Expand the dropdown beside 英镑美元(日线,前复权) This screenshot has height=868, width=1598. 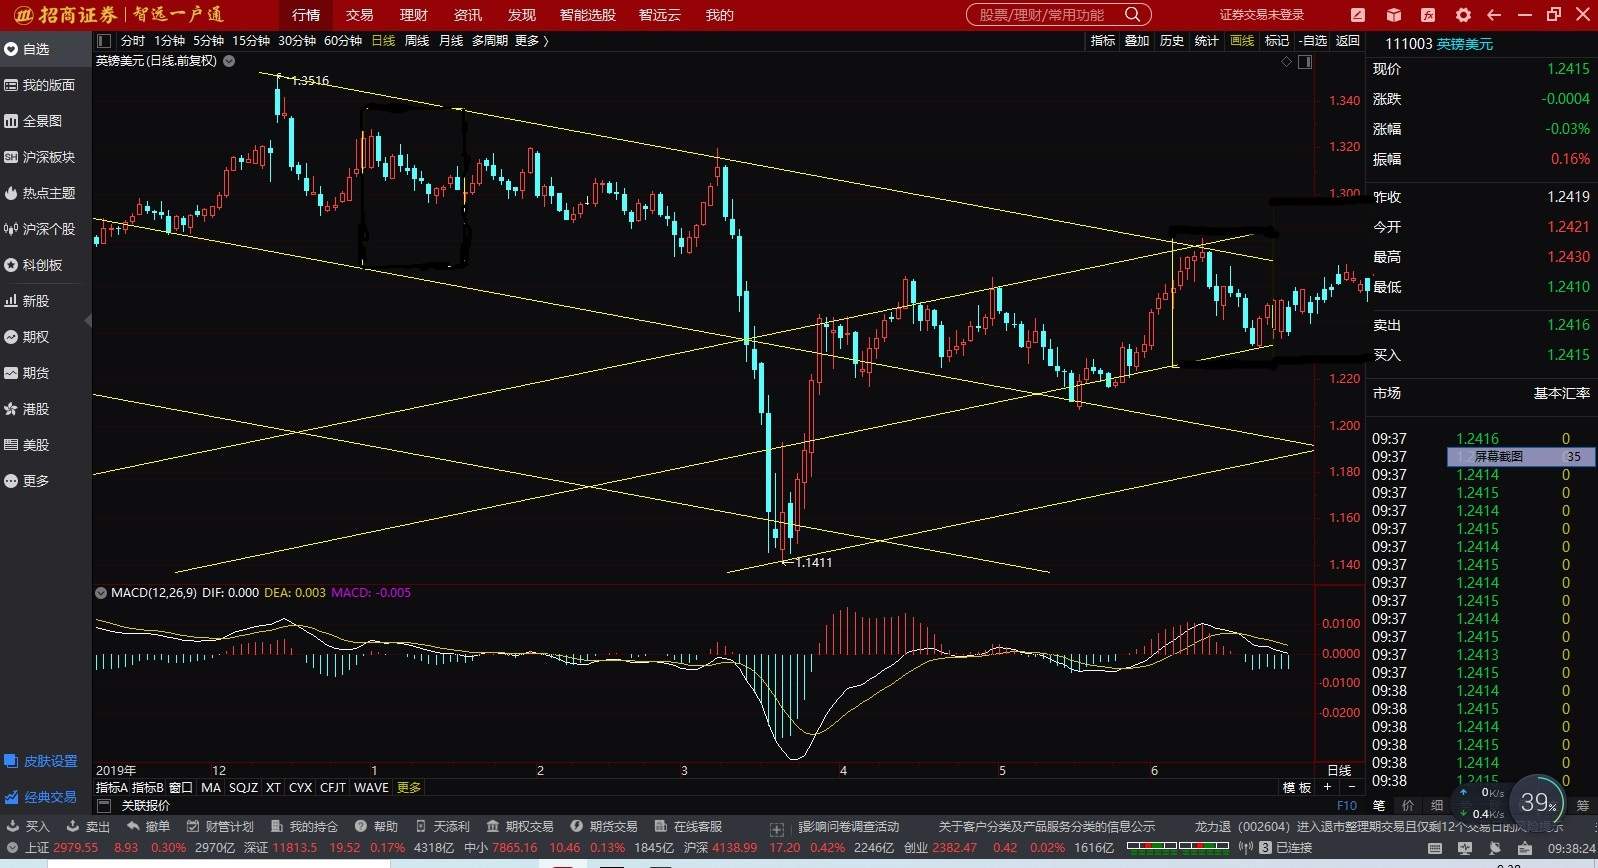coord(229,61)
